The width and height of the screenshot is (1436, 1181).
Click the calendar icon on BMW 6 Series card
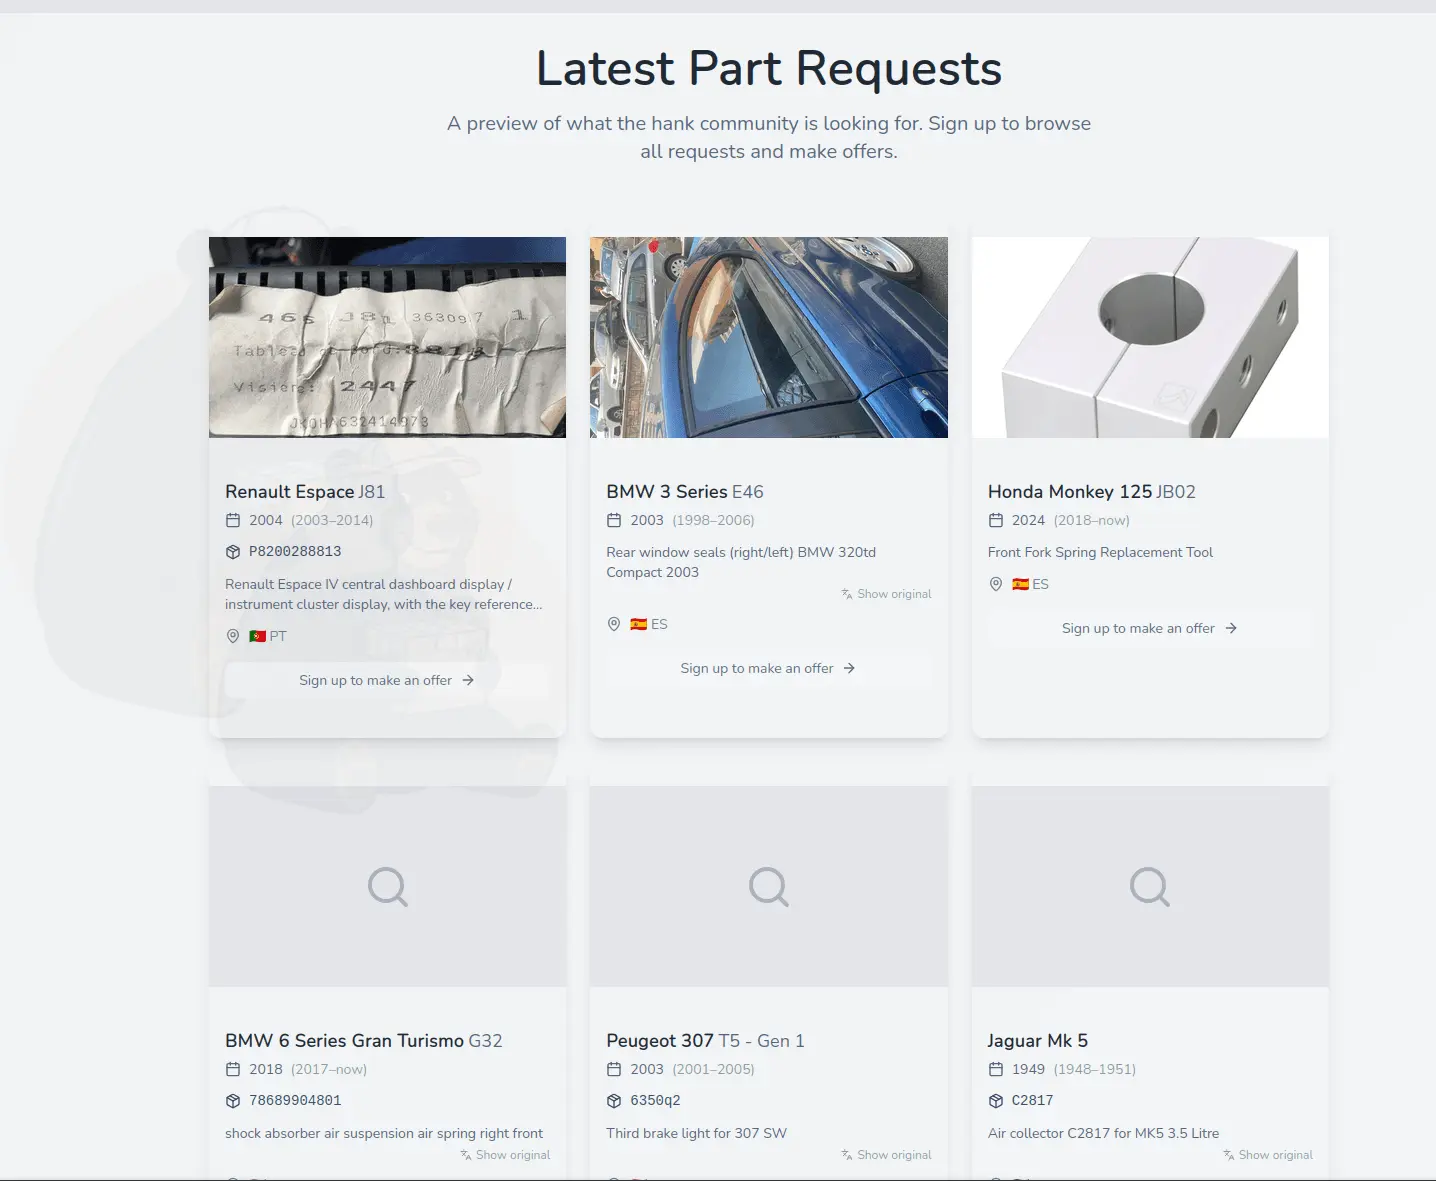(233, 1069)
